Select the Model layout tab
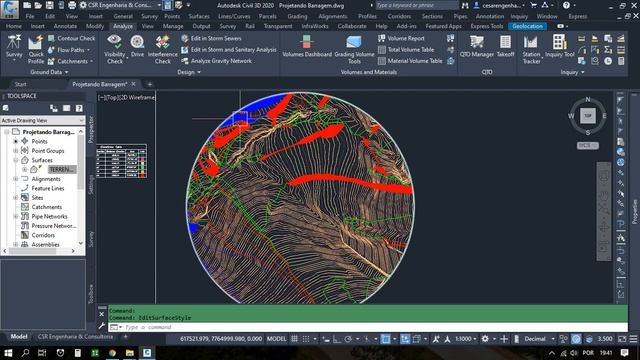The width and height of the screenshot is (640, 360). click(18, 337)
